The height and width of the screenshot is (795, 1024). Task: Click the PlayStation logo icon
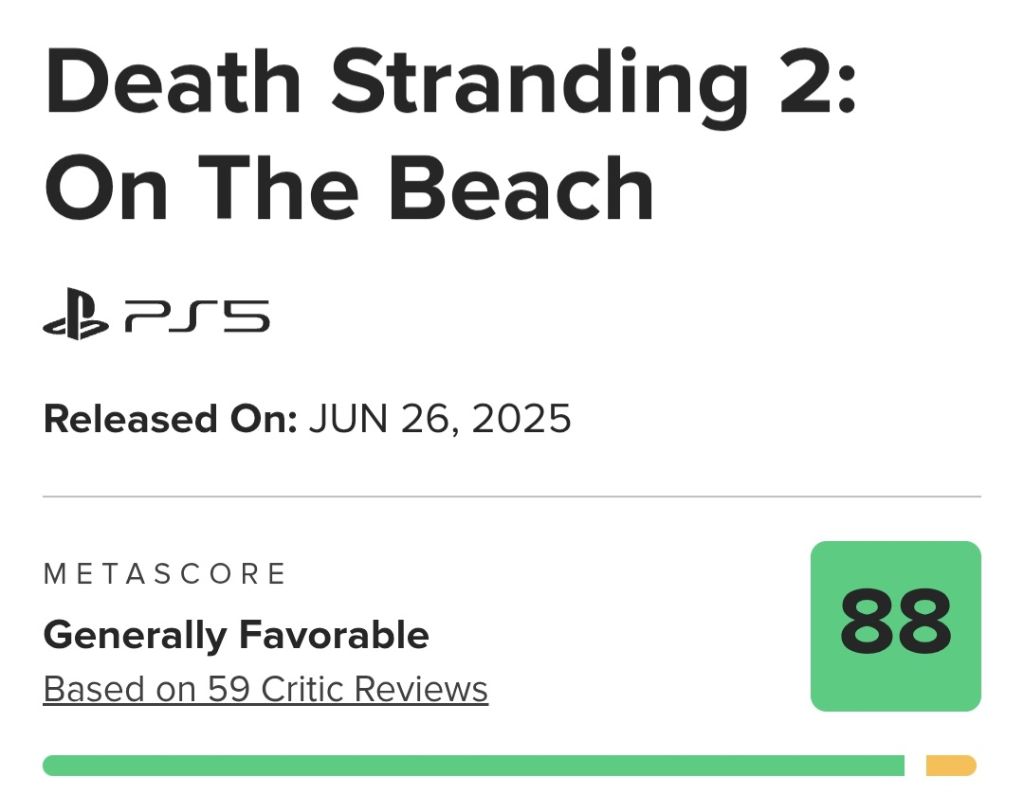coord(76,314)
